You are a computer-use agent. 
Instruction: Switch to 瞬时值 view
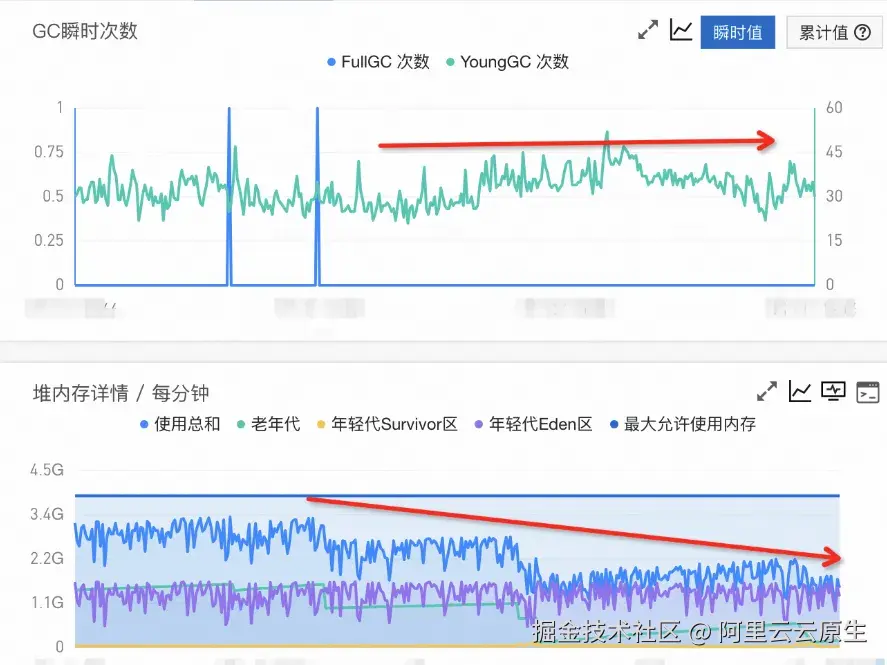point(738,32)
